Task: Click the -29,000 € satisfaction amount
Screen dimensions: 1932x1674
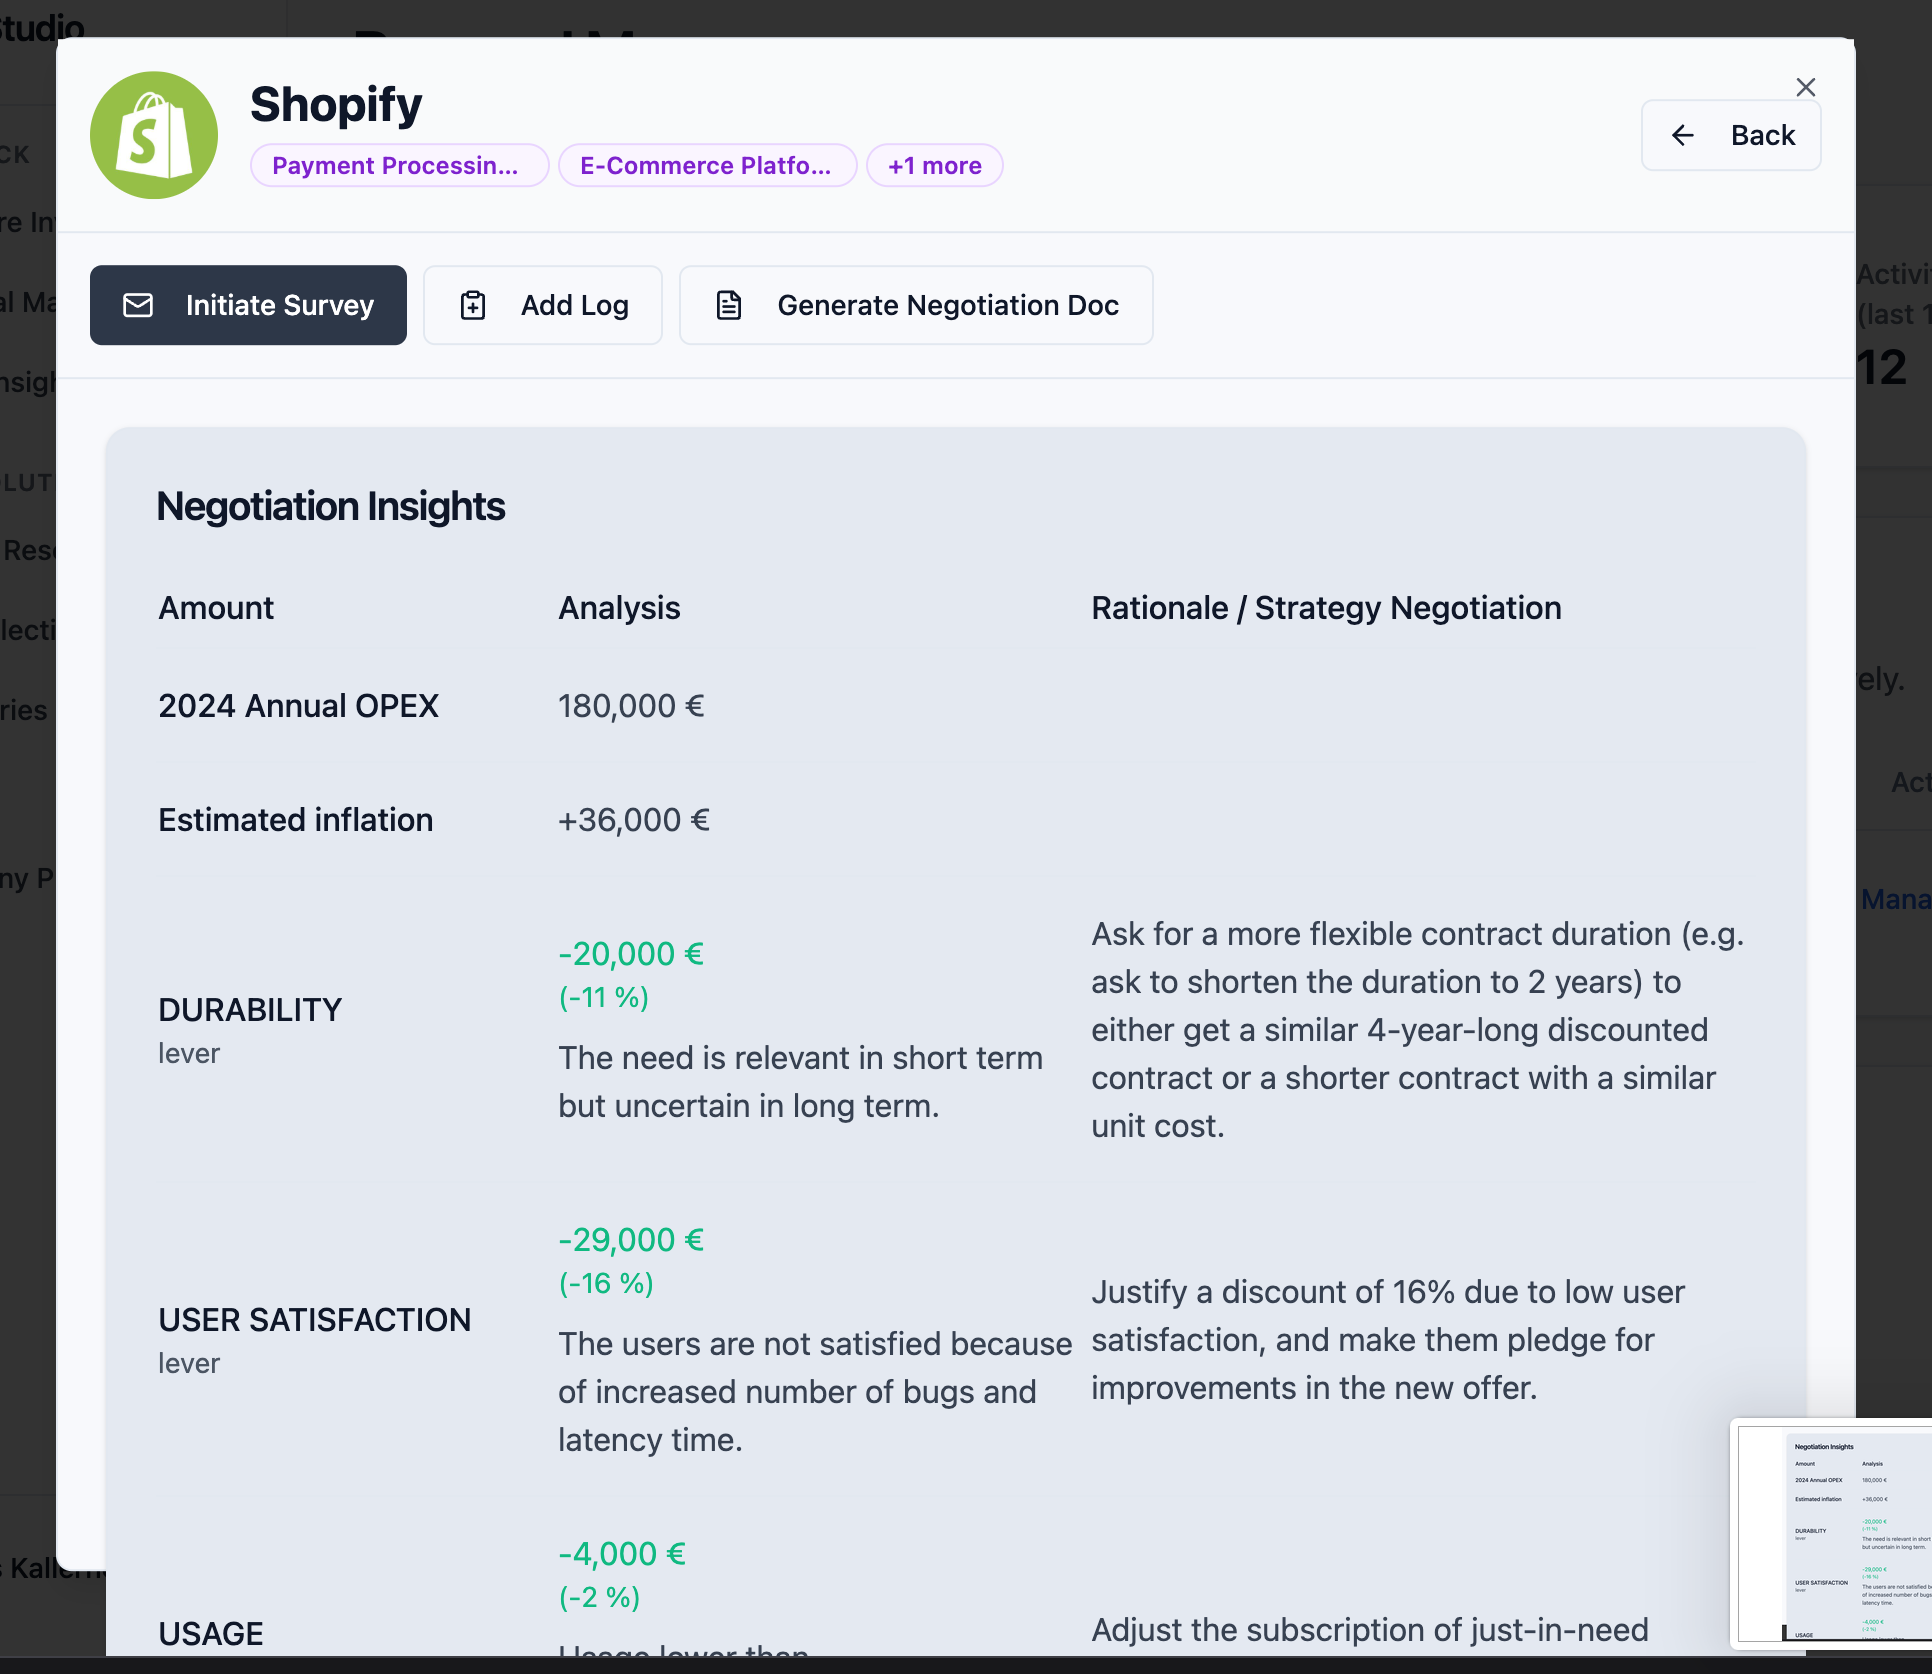Action: tap(631, 1240)
